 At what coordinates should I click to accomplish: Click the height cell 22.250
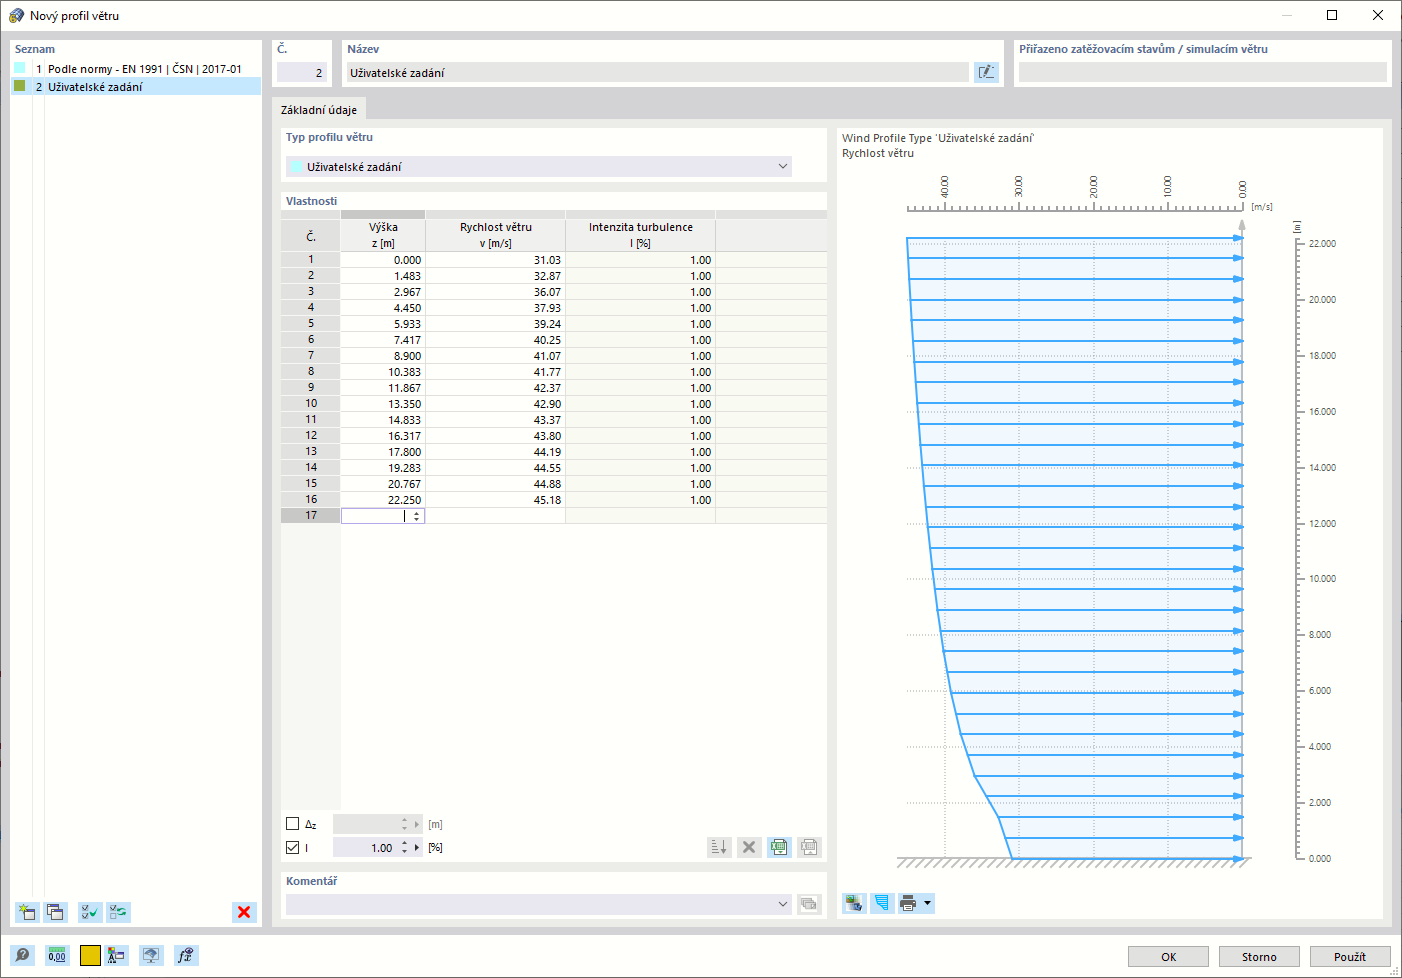point(383,500)
